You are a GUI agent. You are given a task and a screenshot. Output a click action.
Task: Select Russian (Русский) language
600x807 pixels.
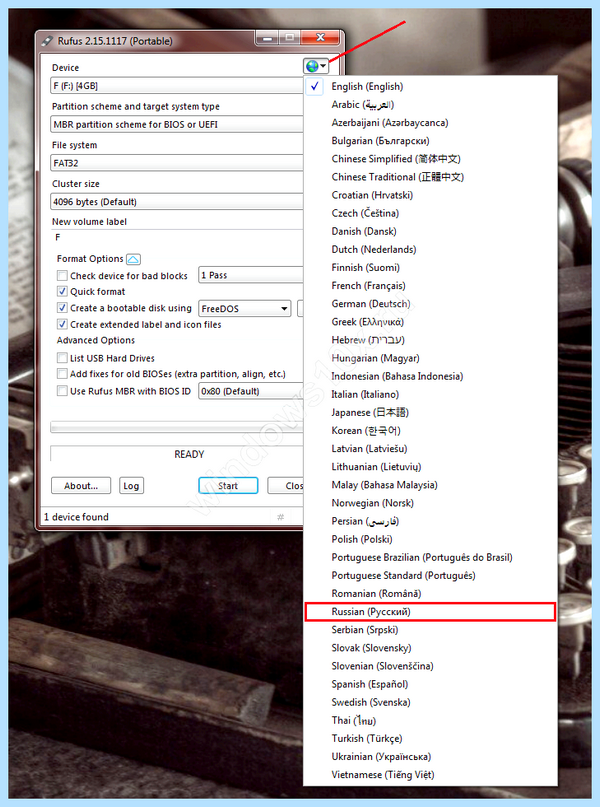point(430,611)
